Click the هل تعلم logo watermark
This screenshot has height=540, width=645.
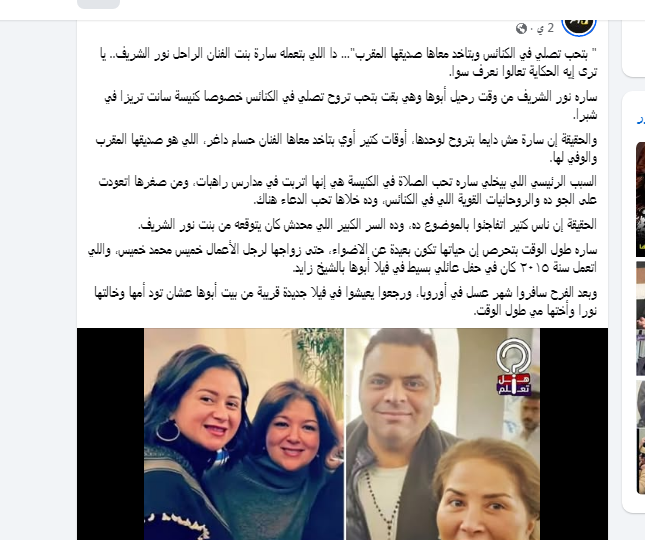tap(514, 384)
